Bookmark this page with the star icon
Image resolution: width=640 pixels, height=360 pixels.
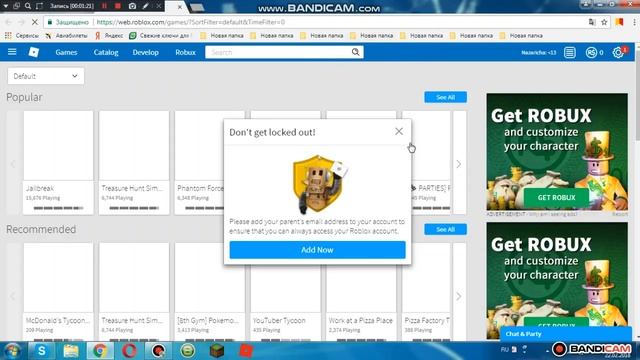[x=604, y=22]
